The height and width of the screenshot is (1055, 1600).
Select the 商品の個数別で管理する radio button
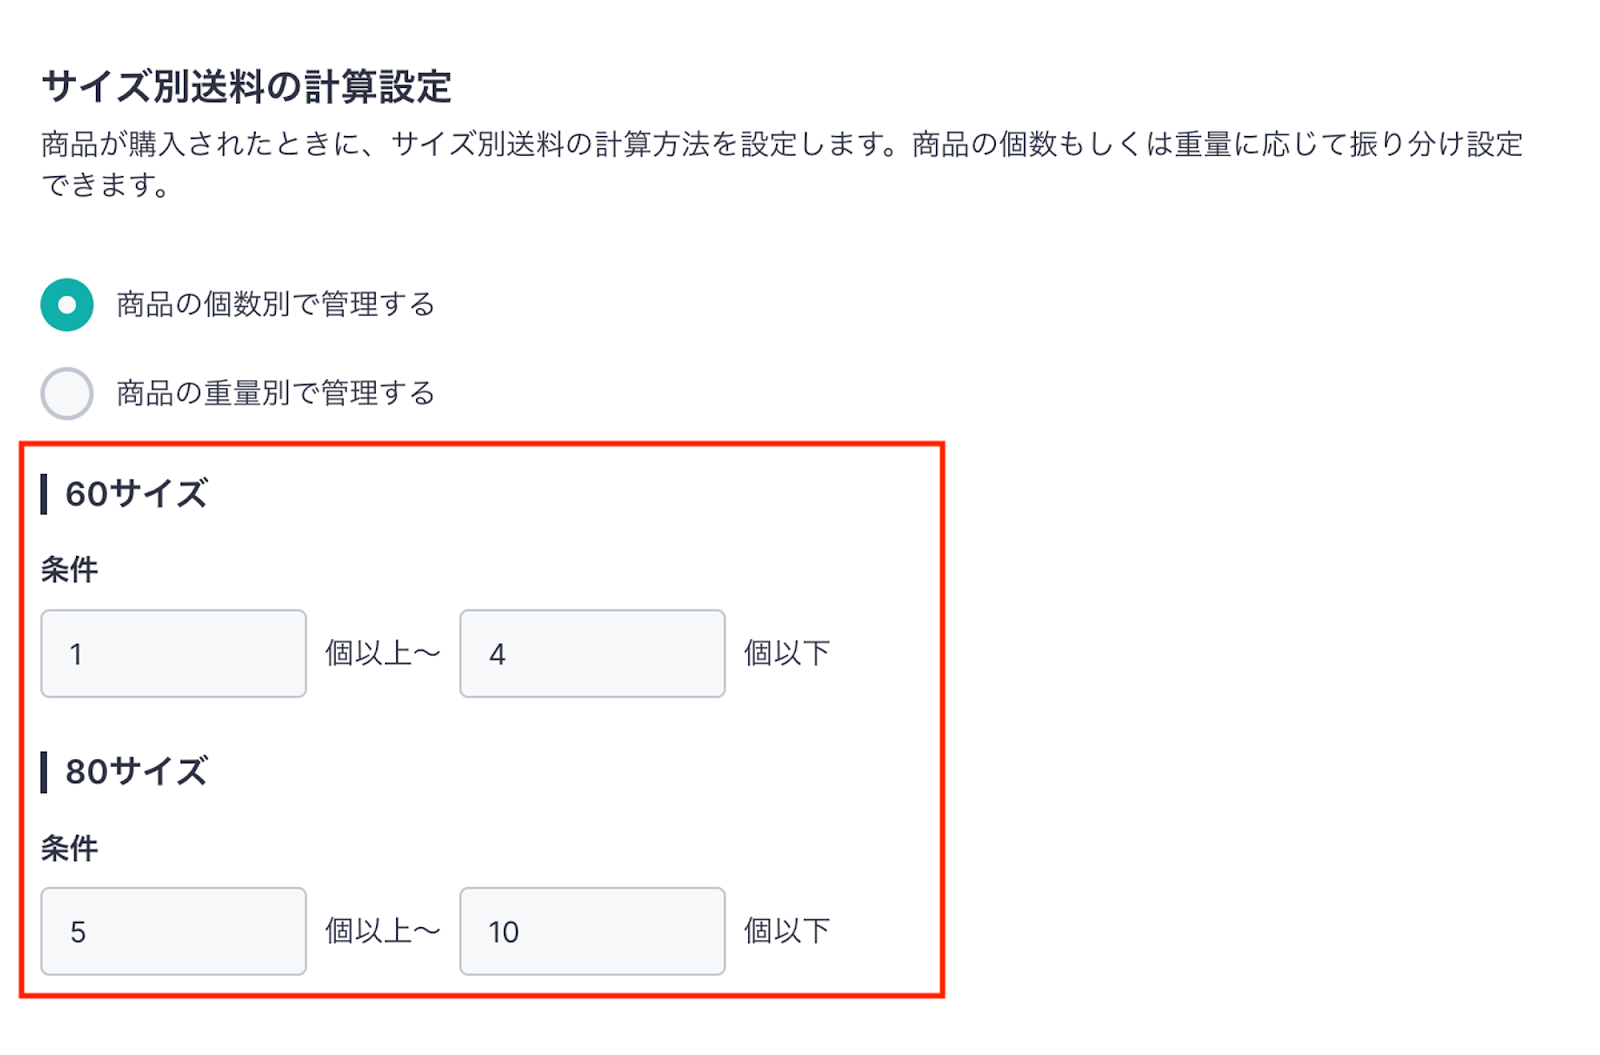[x=67, y=304]
